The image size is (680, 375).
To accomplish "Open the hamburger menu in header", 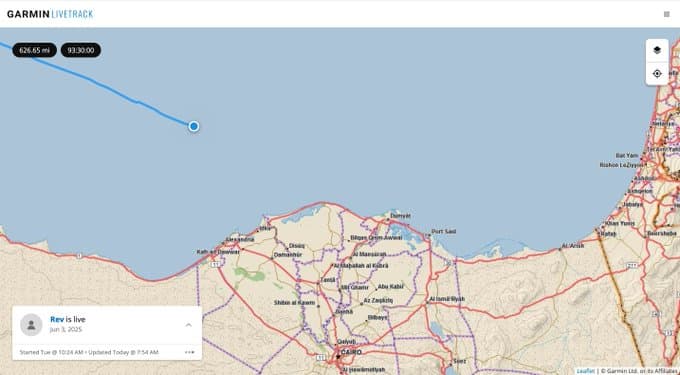I will pos(667,14).
